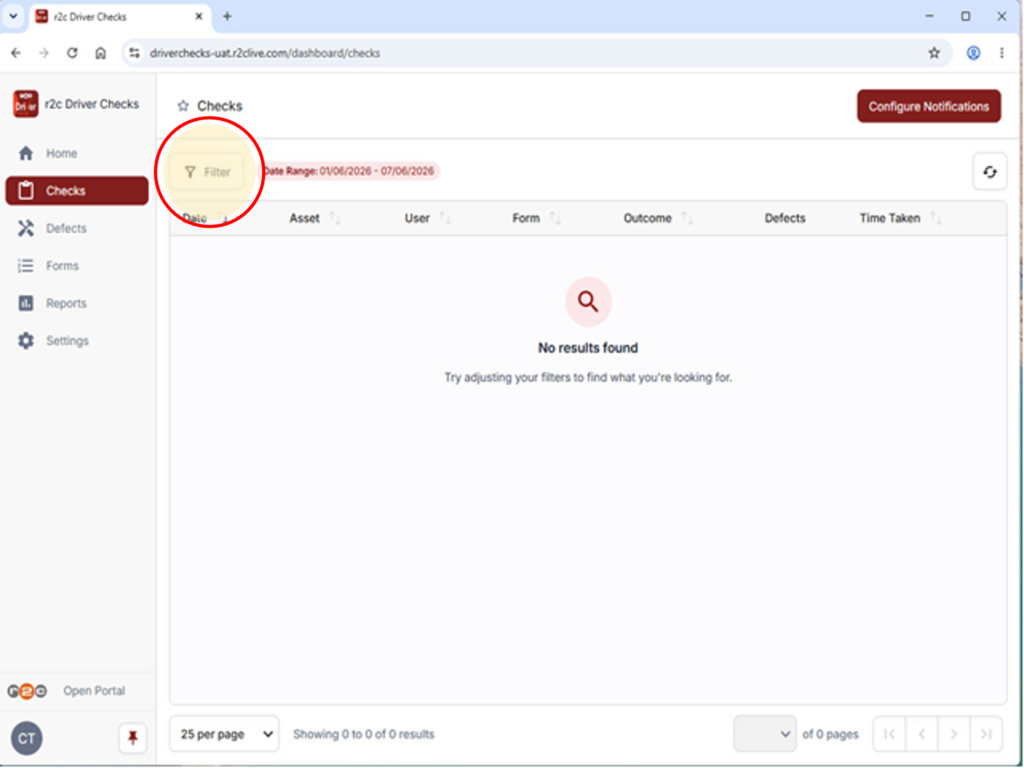Viewport: 1024px width, 768px height.
Task: Click the Defects column header
Action: point(785,218)
